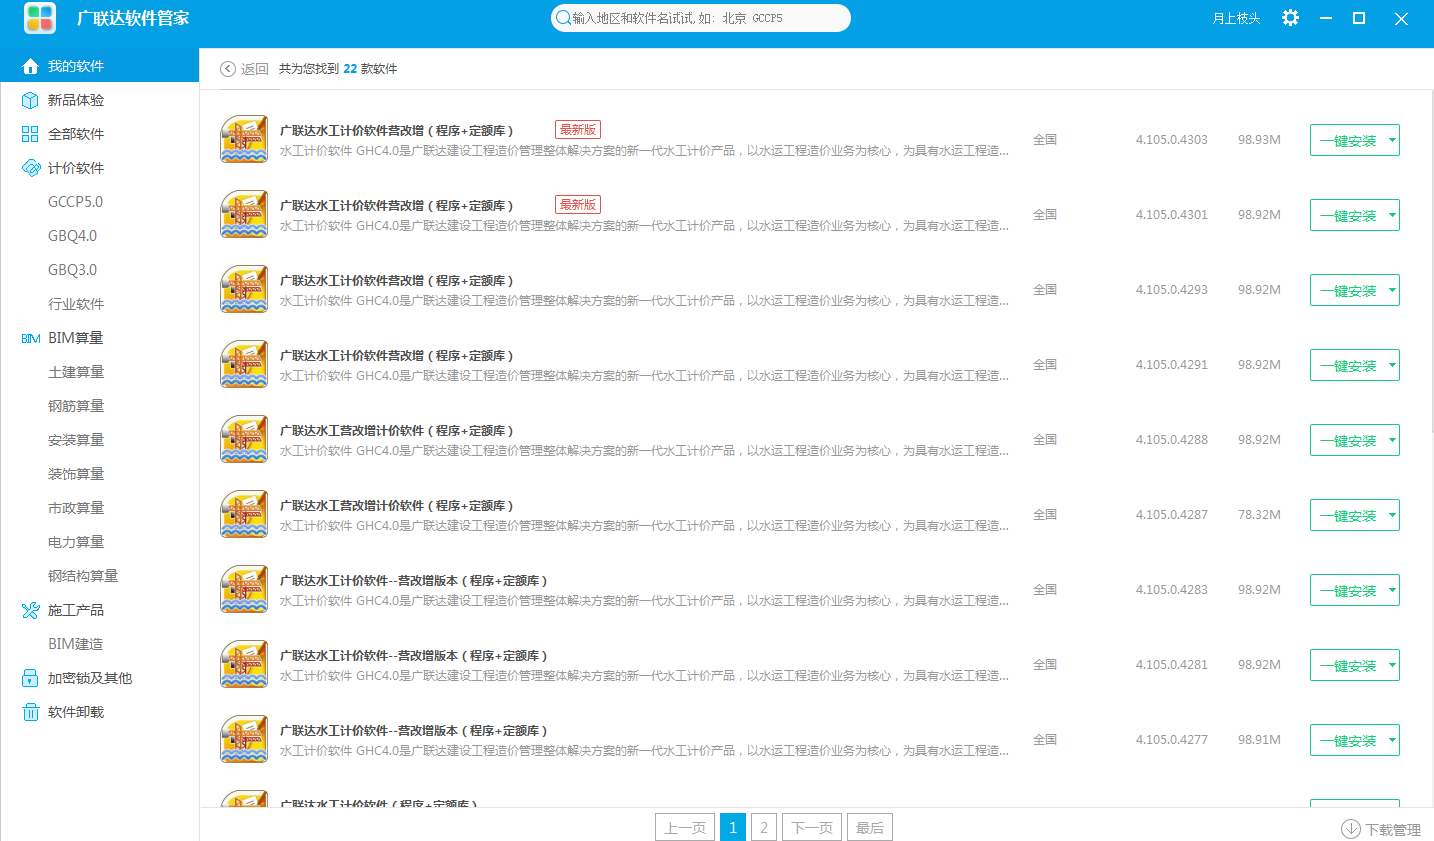
Task: Click product icon for version 4.105.0.4277
Action: pos(244,739)
